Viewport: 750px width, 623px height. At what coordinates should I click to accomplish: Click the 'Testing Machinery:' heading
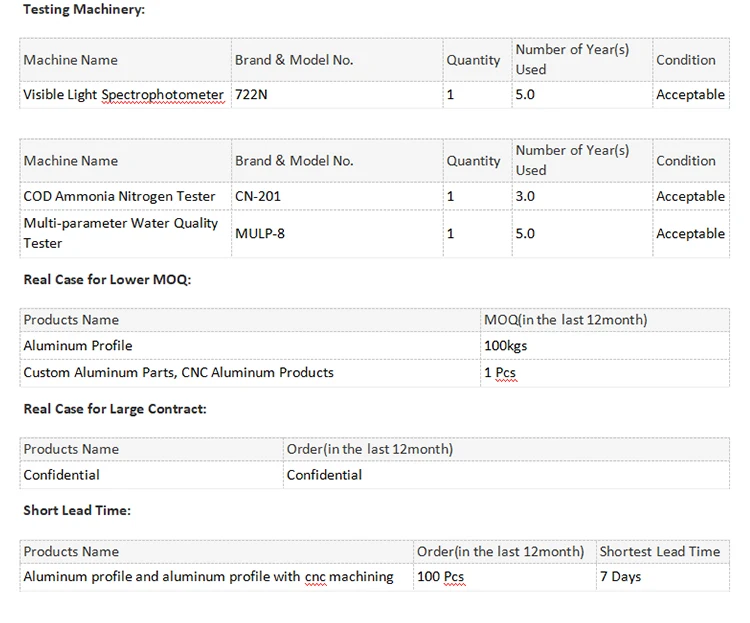[x=83, y=9]
